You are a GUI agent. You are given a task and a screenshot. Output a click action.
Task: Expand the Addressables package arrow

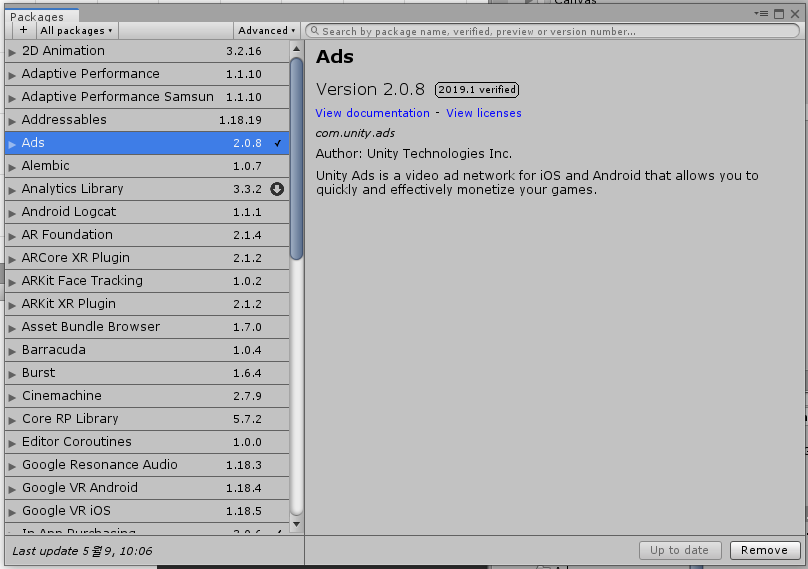[x=12, y=121]
